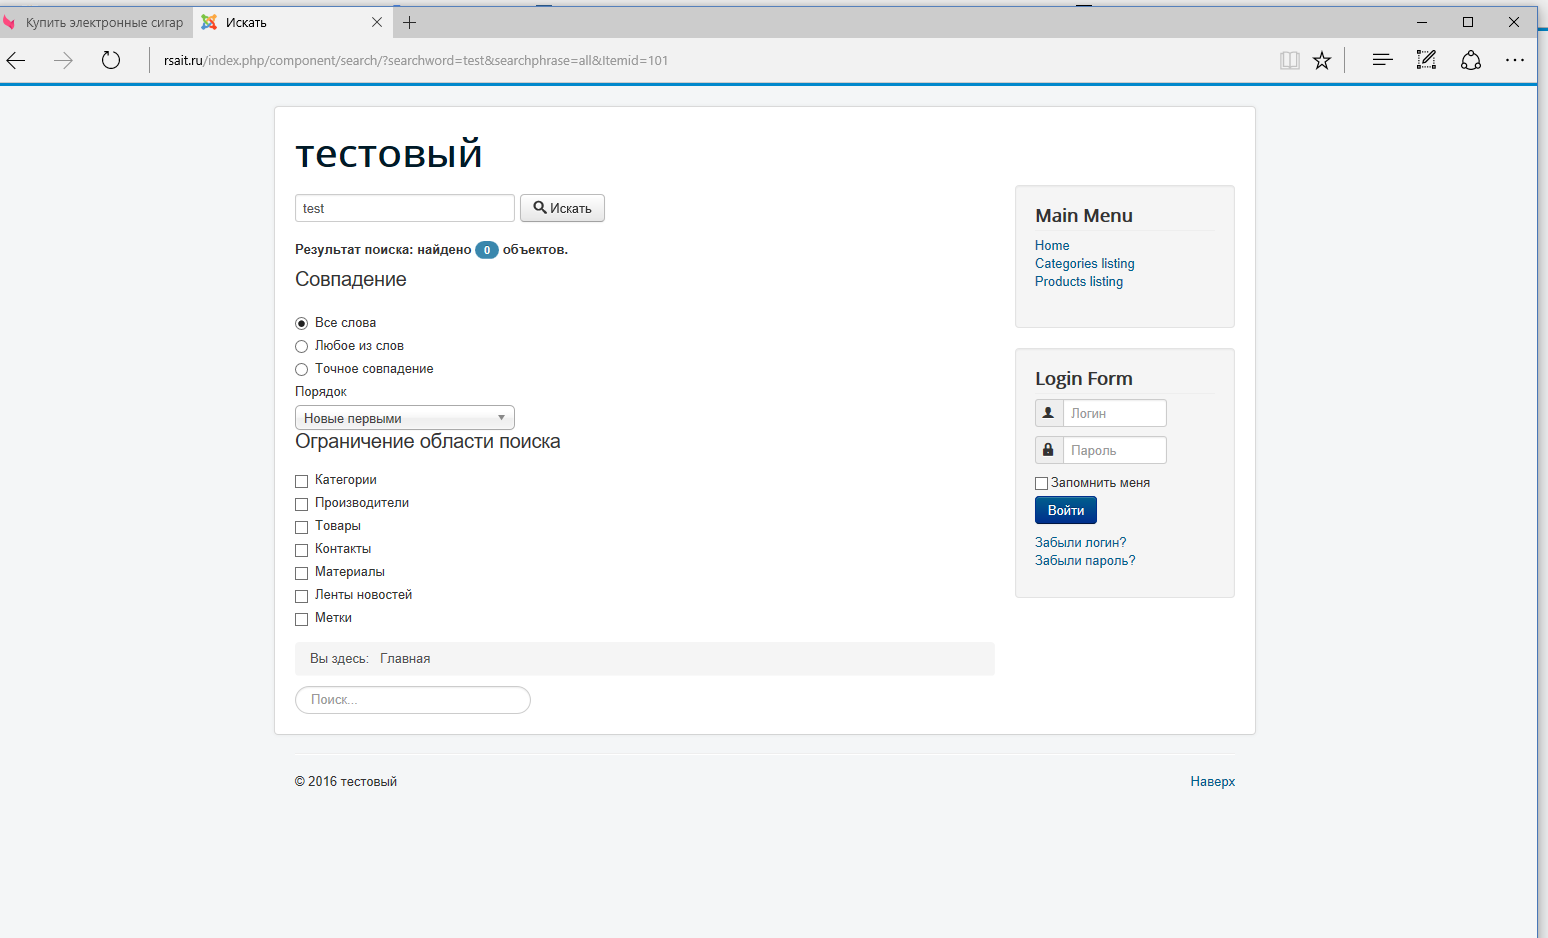Select the "Точное совпадение" radio option
Viewport: 1548px width, 938px height.
[302, 369]
